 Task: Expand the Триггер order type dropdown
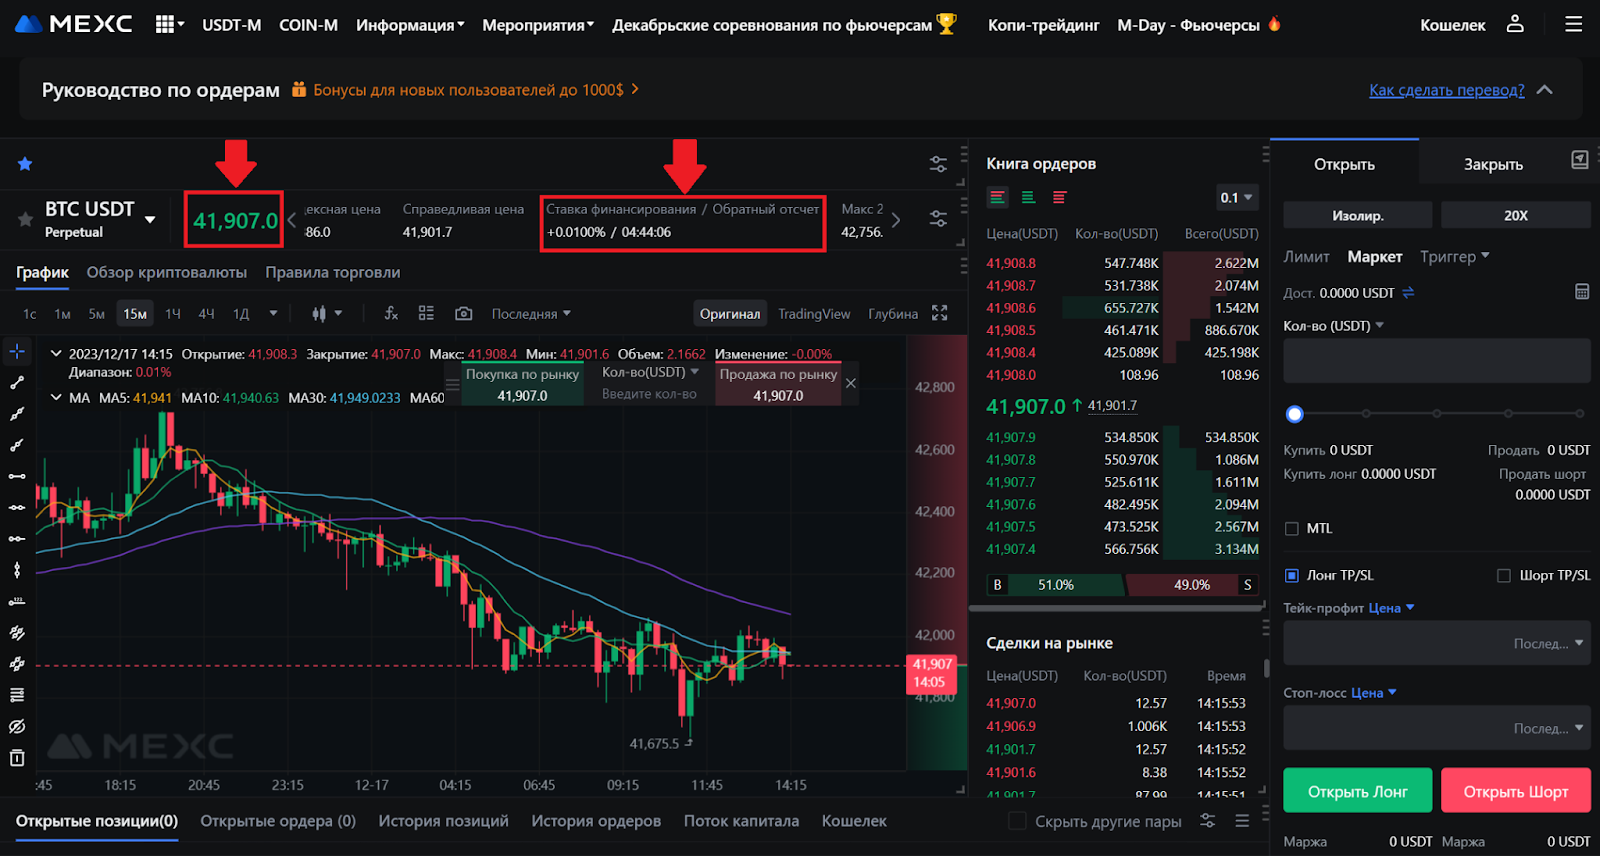click(x=1455, y=257)
